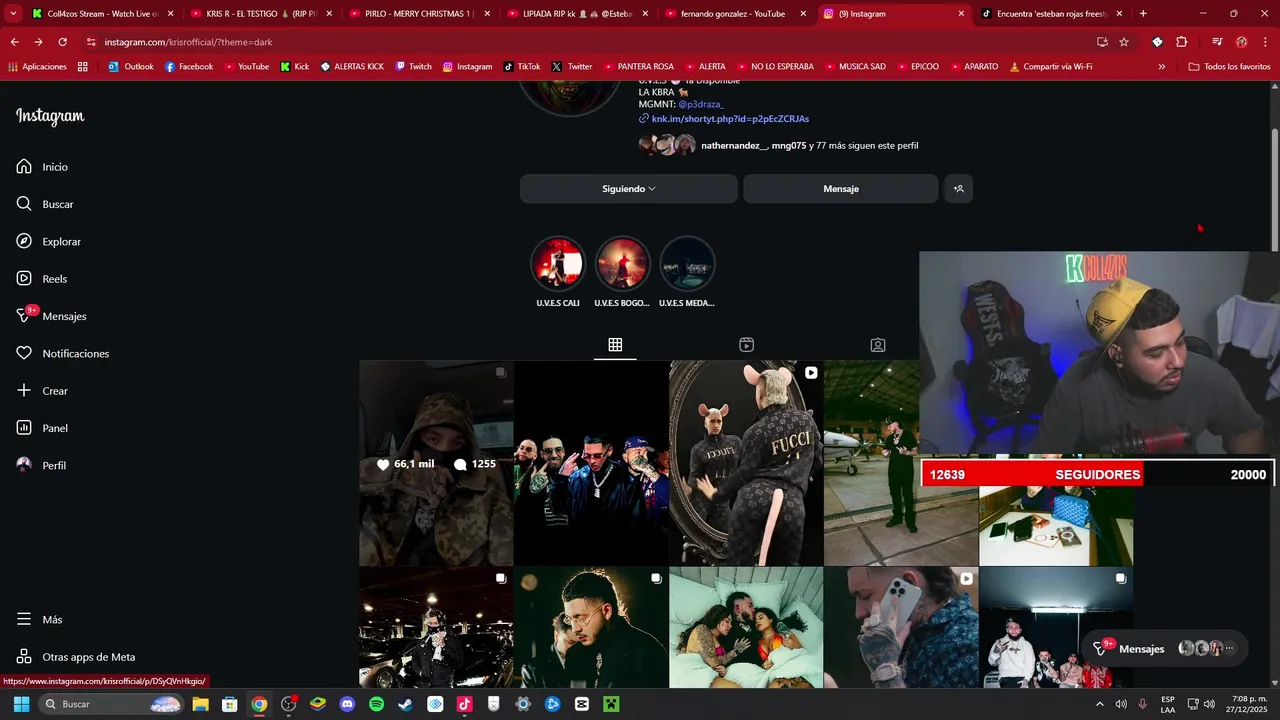Open Chrome tab search chevron

coord(13,14)
